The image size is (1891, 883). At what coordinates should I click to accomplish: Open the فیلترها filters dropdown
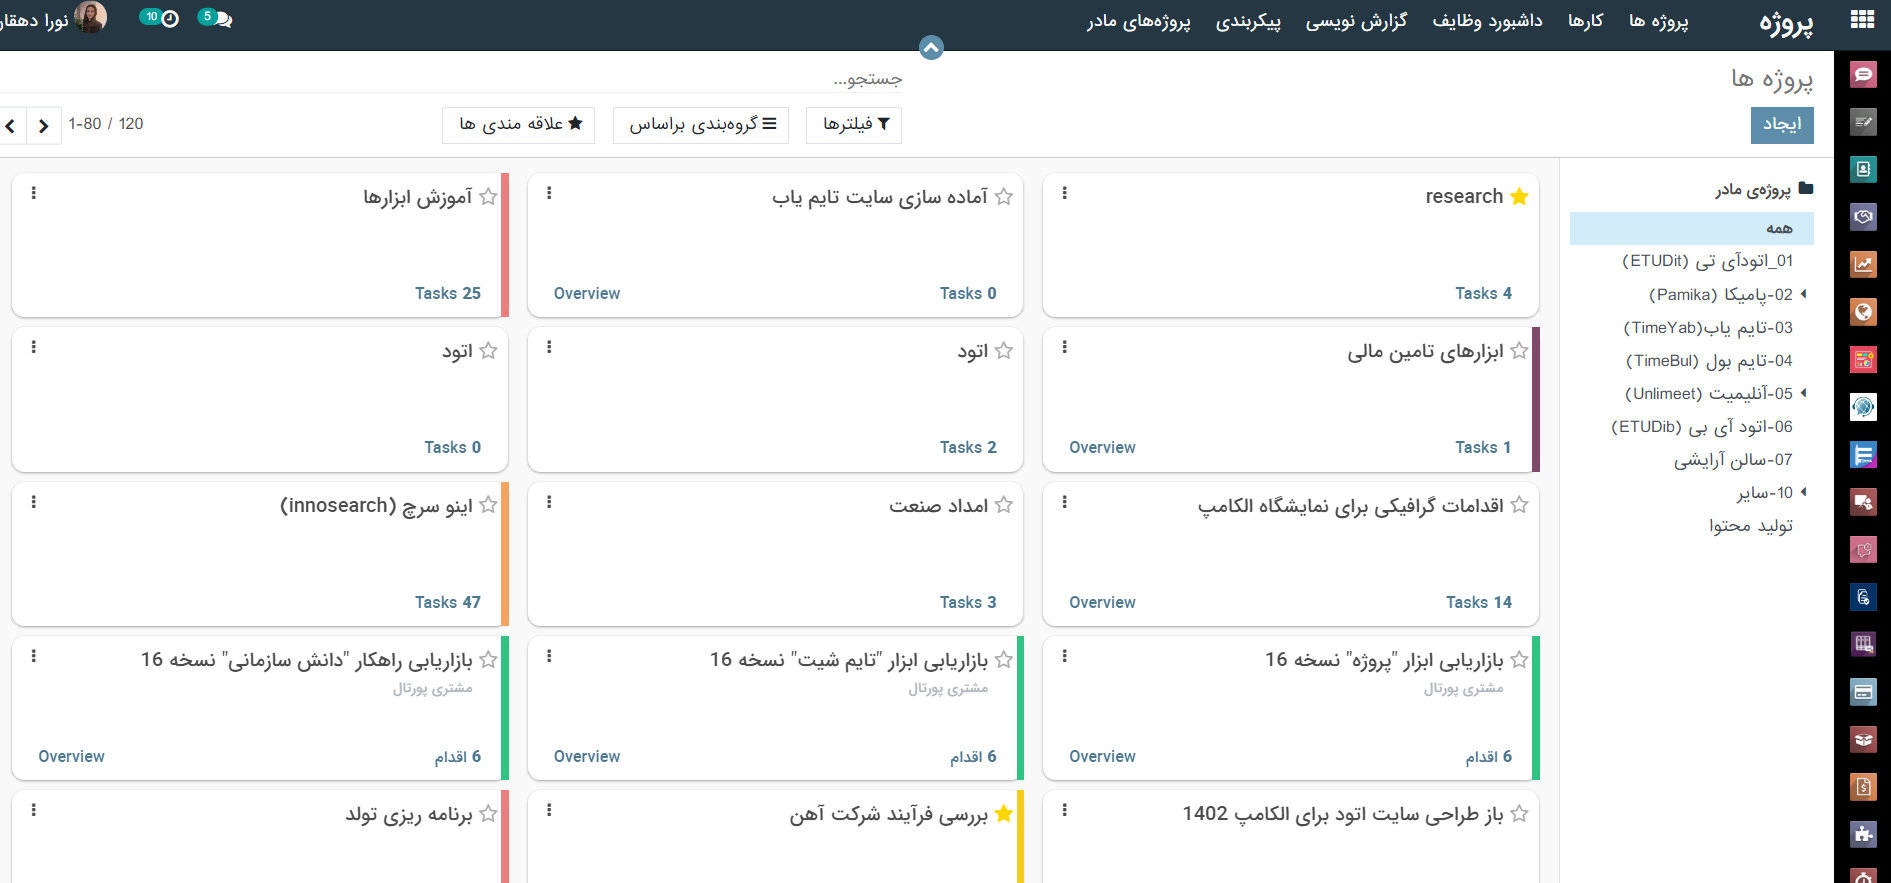[854, 124]
